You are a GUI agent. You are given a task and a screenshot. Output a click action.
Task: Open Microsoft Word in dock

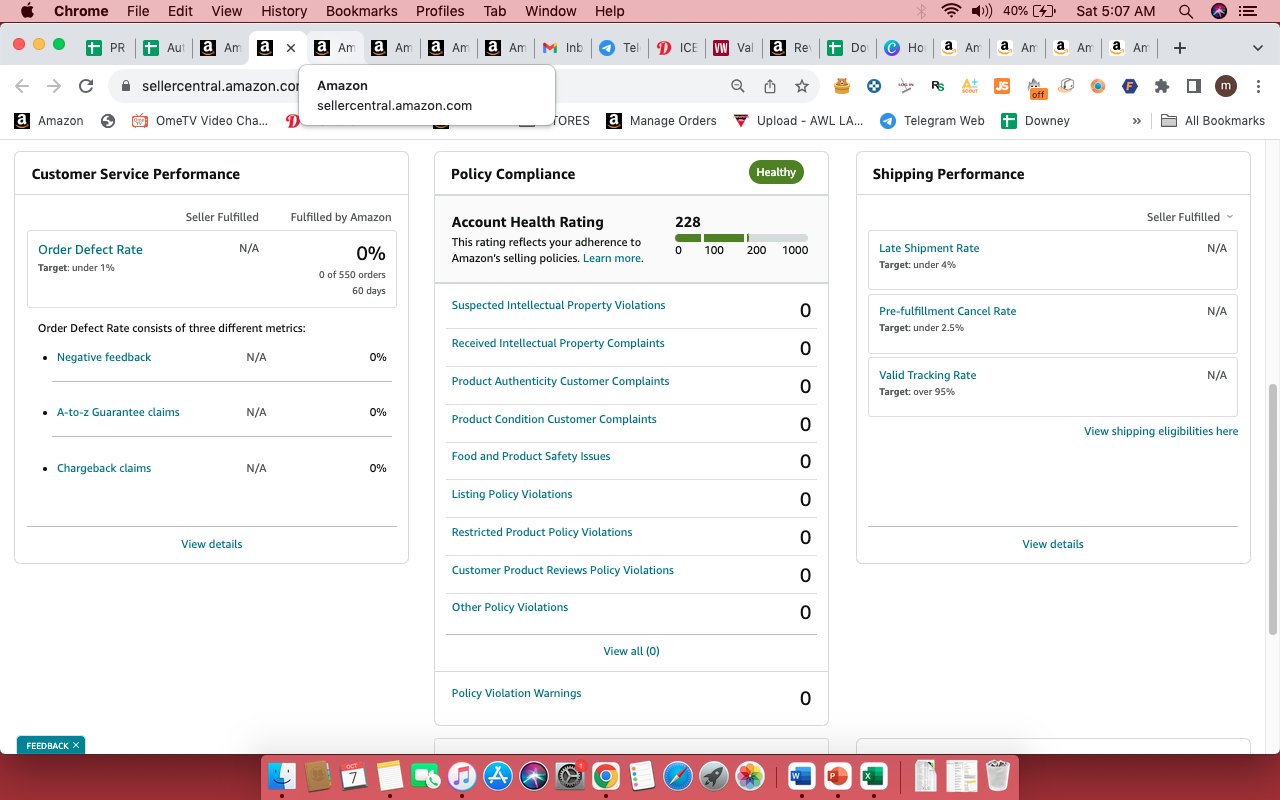801,776
